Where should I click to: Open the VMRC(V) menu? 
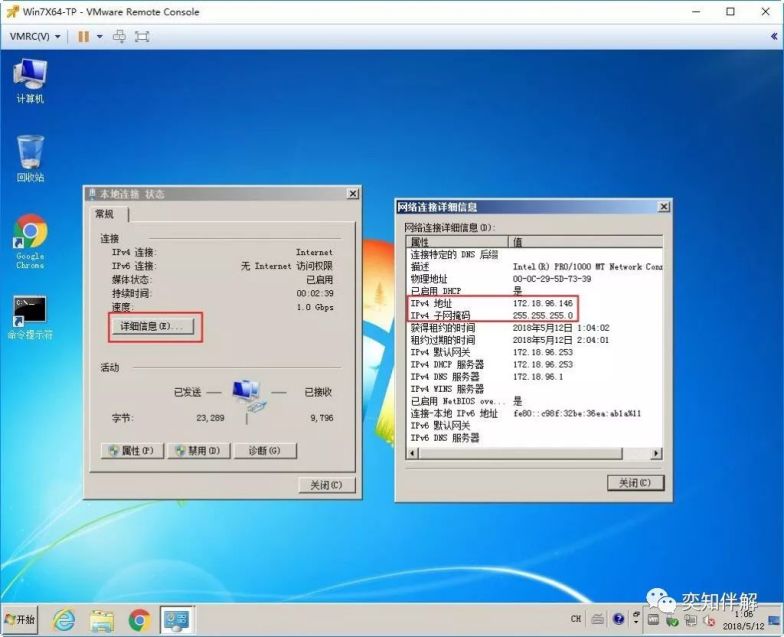34,36
